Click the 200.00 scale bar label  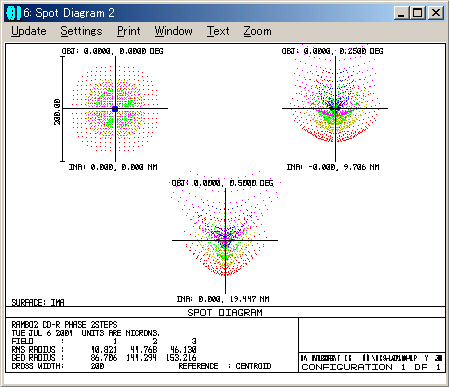tap(57, 112)
